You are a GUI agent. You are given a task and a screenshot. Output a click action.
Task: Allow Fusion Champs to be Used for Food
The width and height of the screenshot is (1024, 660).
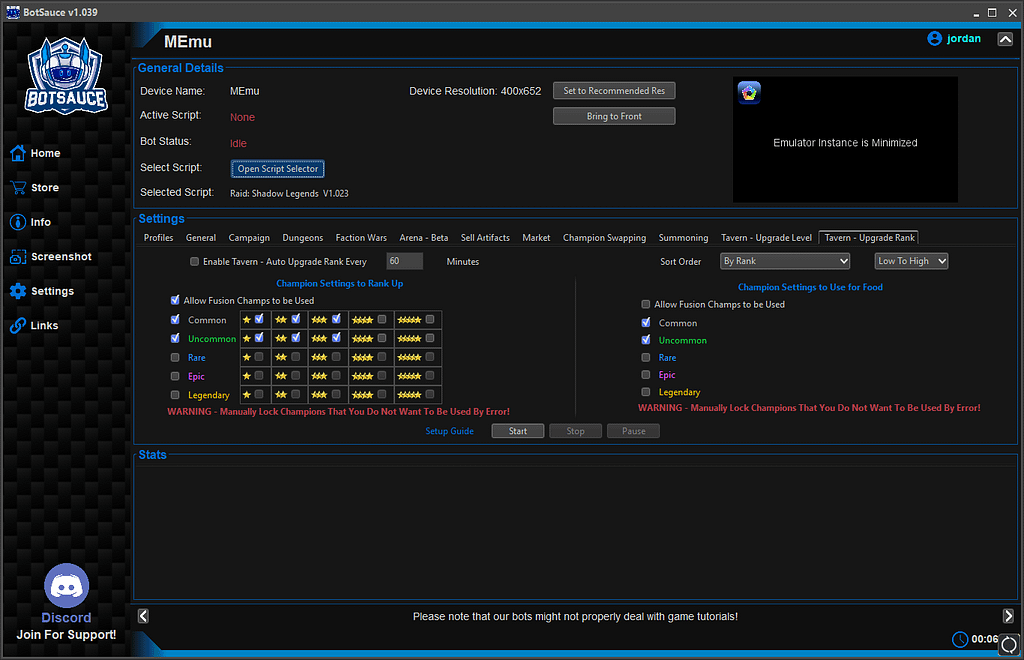pos(645,304)
